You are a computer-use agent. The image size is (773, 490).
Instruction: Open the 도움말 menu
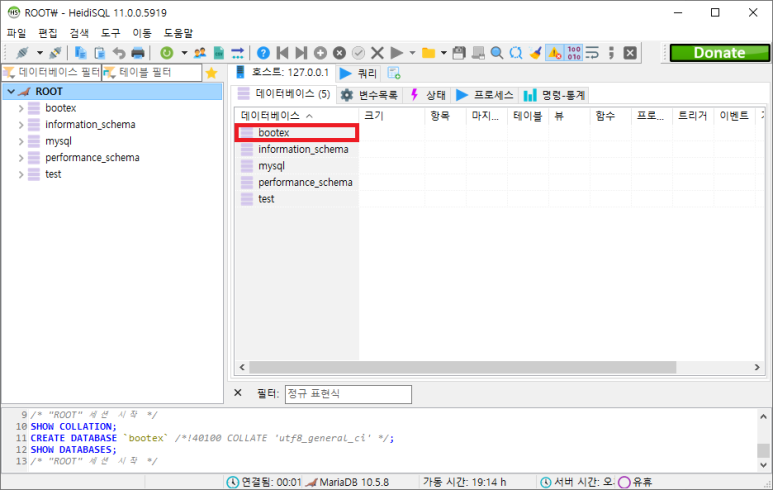pos(178,33)
